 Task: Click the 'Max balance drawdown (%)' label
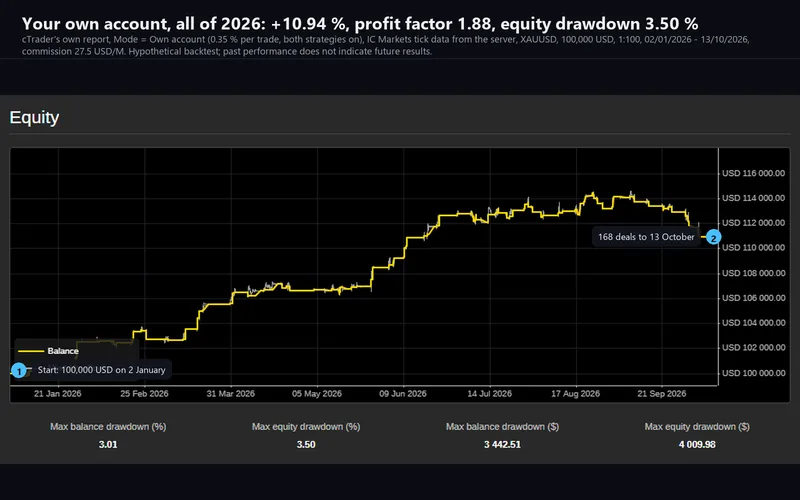[x=108, y=427]
